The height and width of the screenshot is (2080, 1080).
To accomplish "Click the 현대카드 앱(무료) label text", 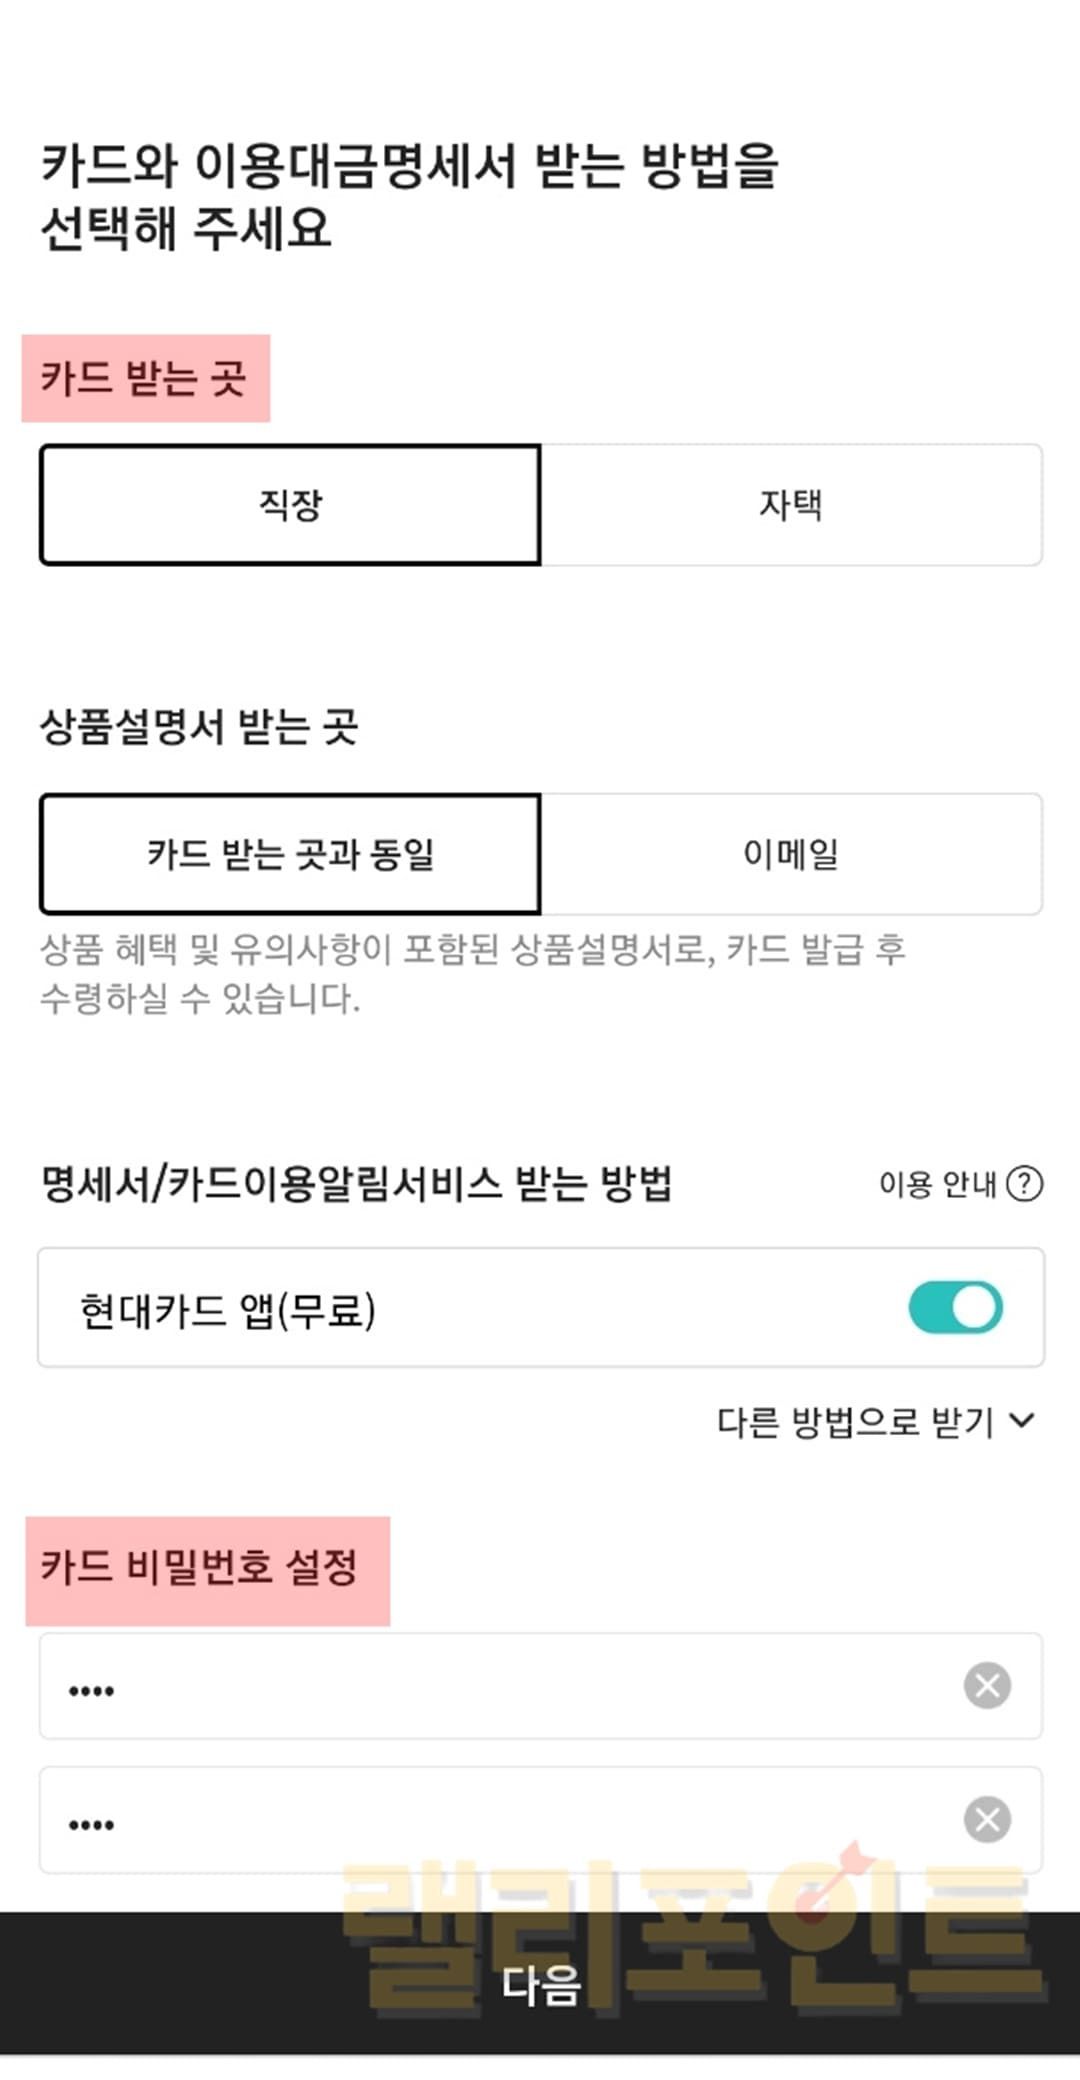I will coord(228,1310).
